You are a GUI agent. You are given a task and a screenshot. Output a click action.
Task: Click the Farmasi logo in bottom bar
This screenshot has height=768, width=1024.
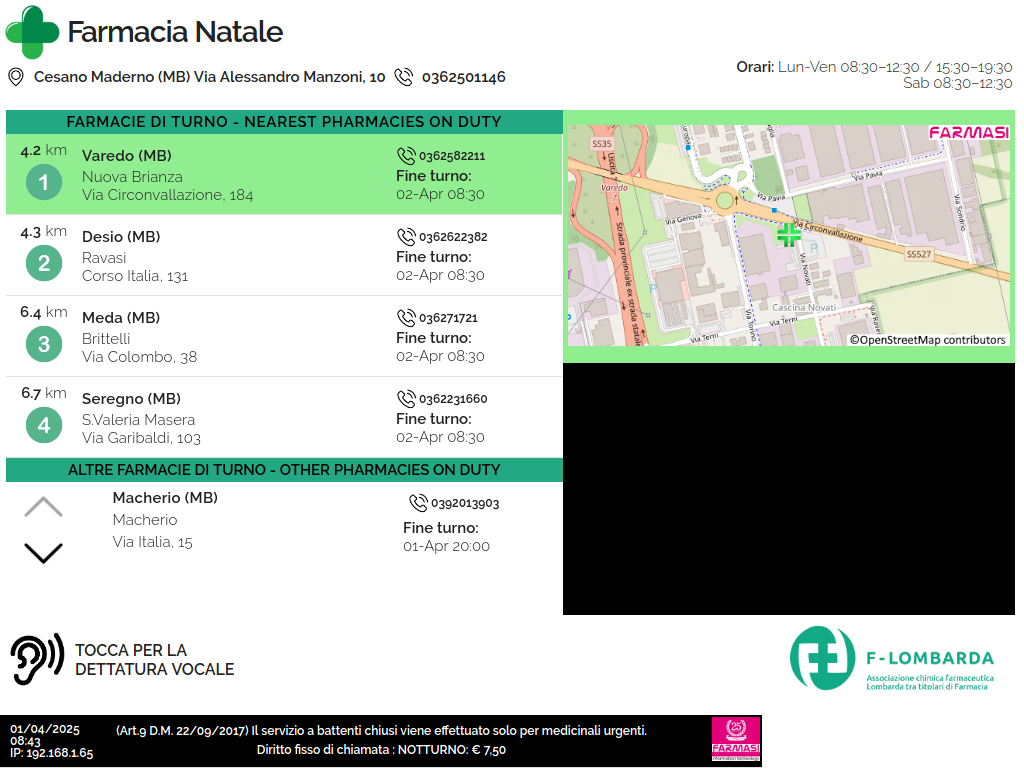736,740
